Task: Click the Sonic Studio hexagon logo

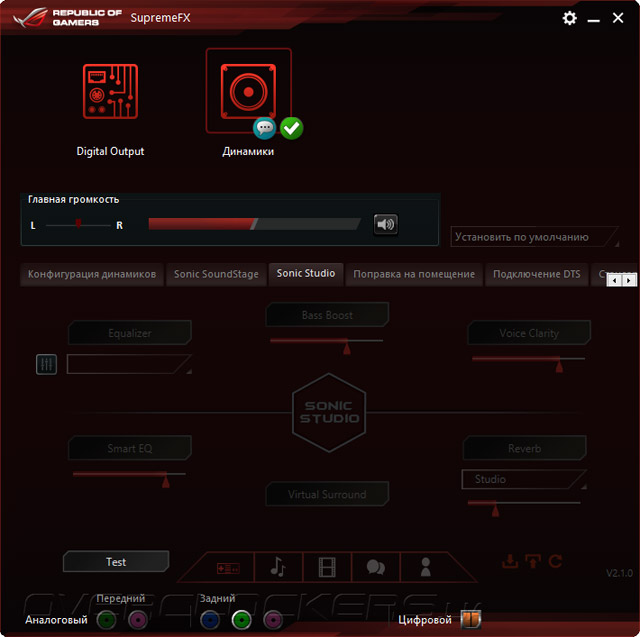Action: pos(329,412)
